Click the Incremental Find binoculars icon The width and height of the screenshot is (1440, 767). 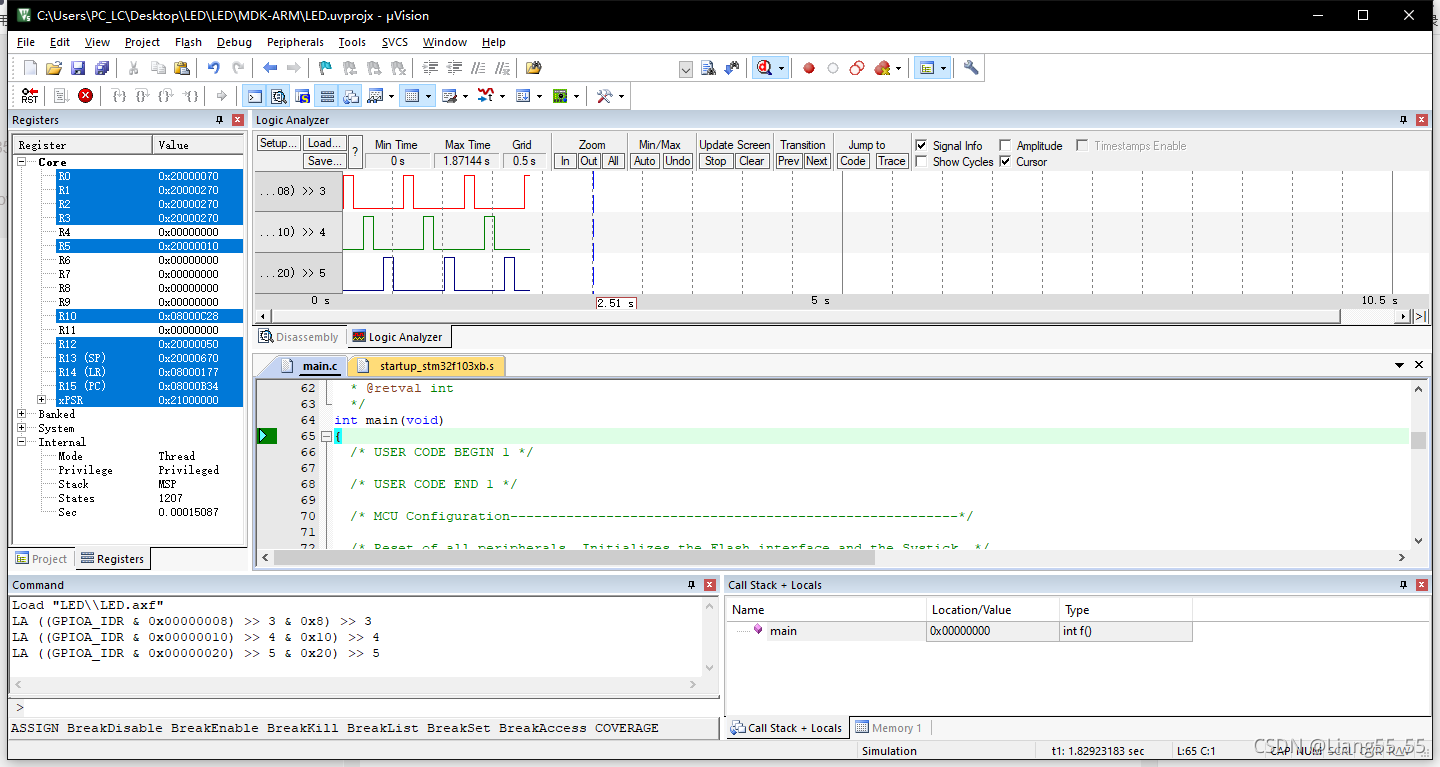(x=731, y=68)
